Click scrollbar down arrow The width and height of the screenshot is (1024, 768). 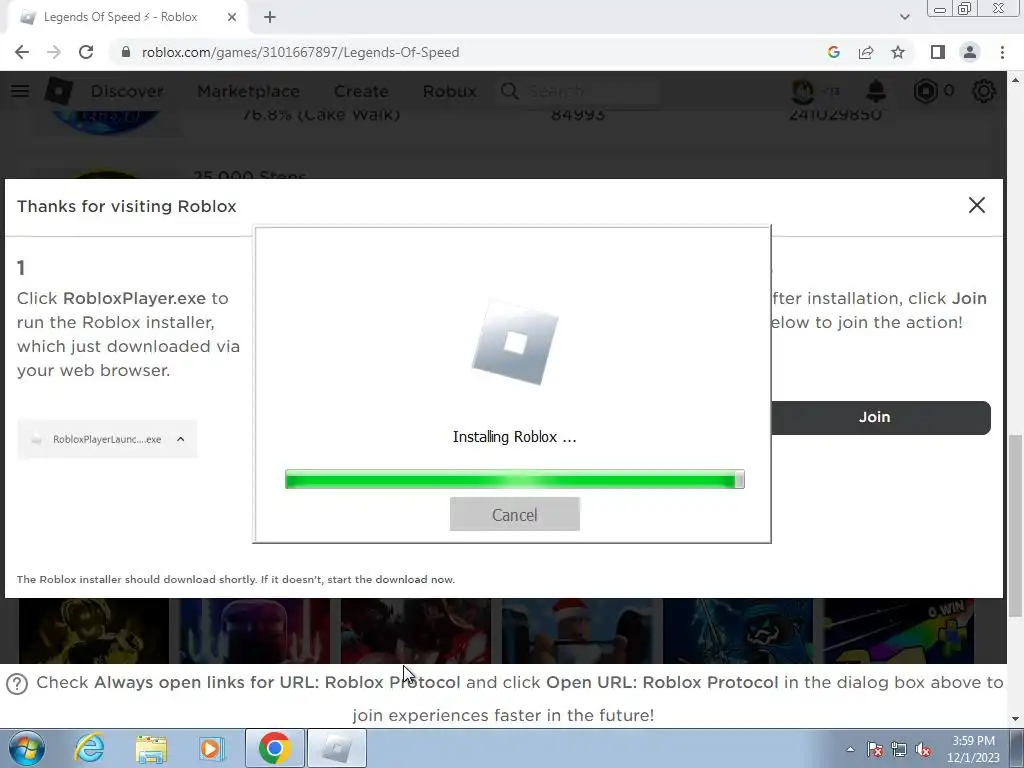(1015, 719)
